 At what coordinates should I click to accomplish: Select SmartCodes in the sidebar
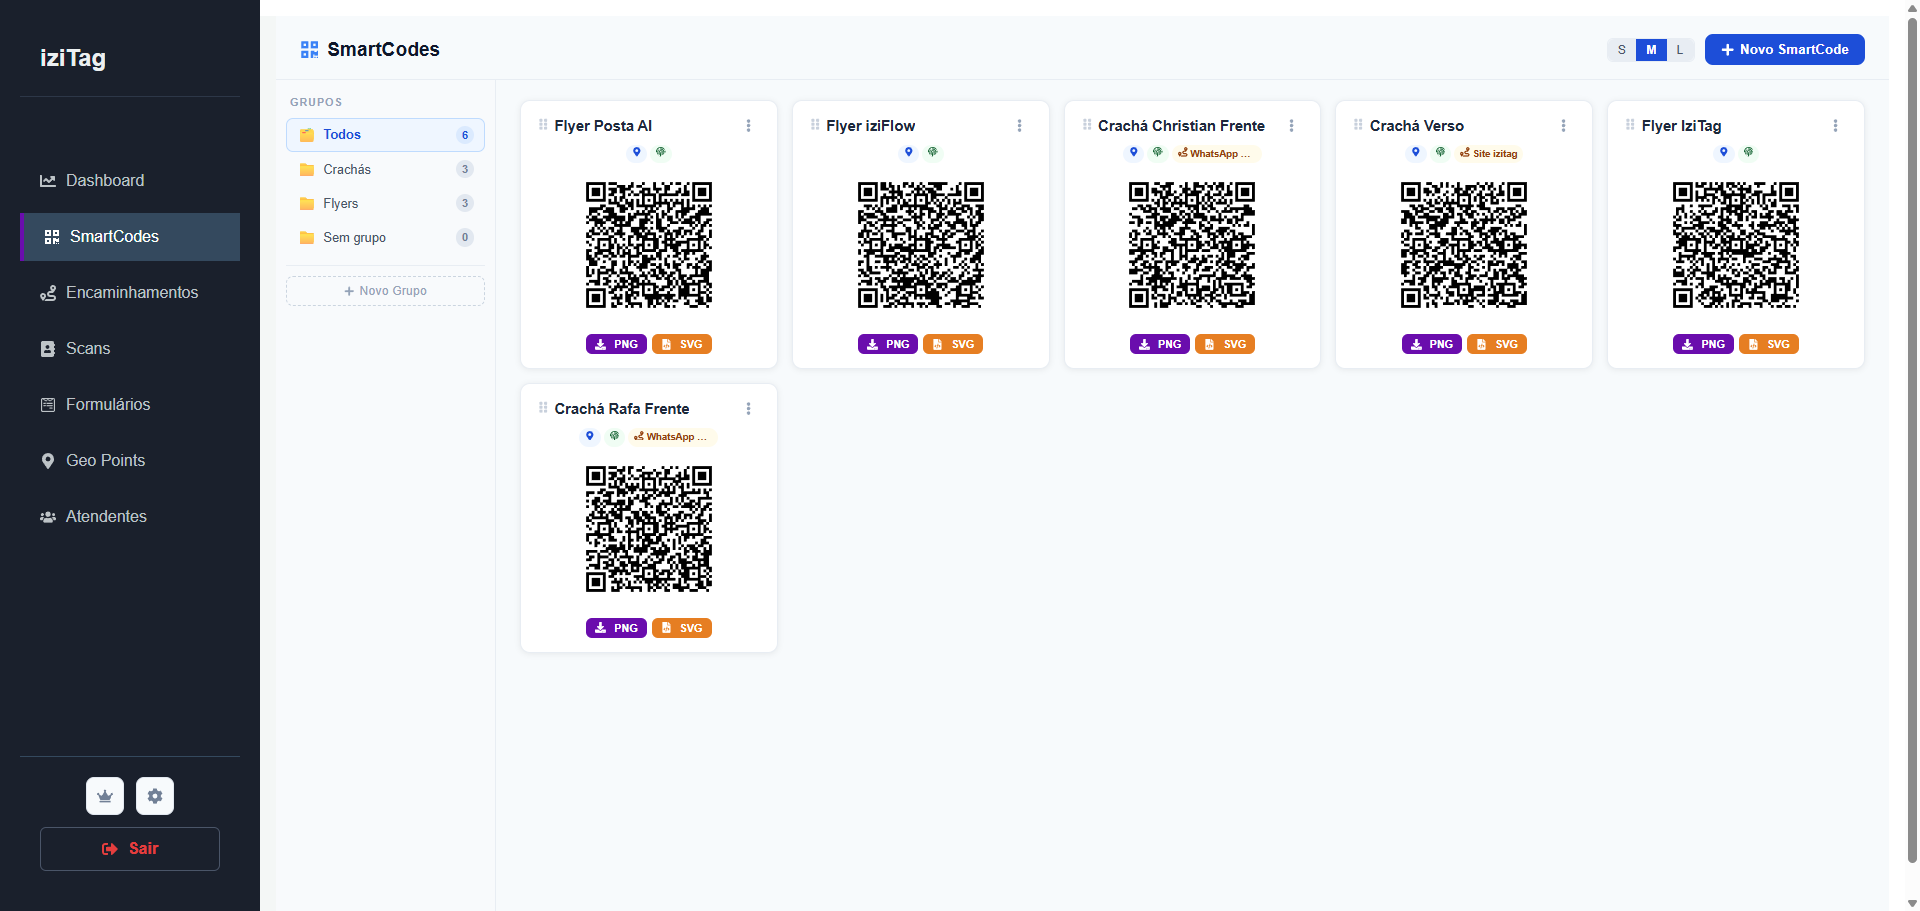tap(130, 237)
